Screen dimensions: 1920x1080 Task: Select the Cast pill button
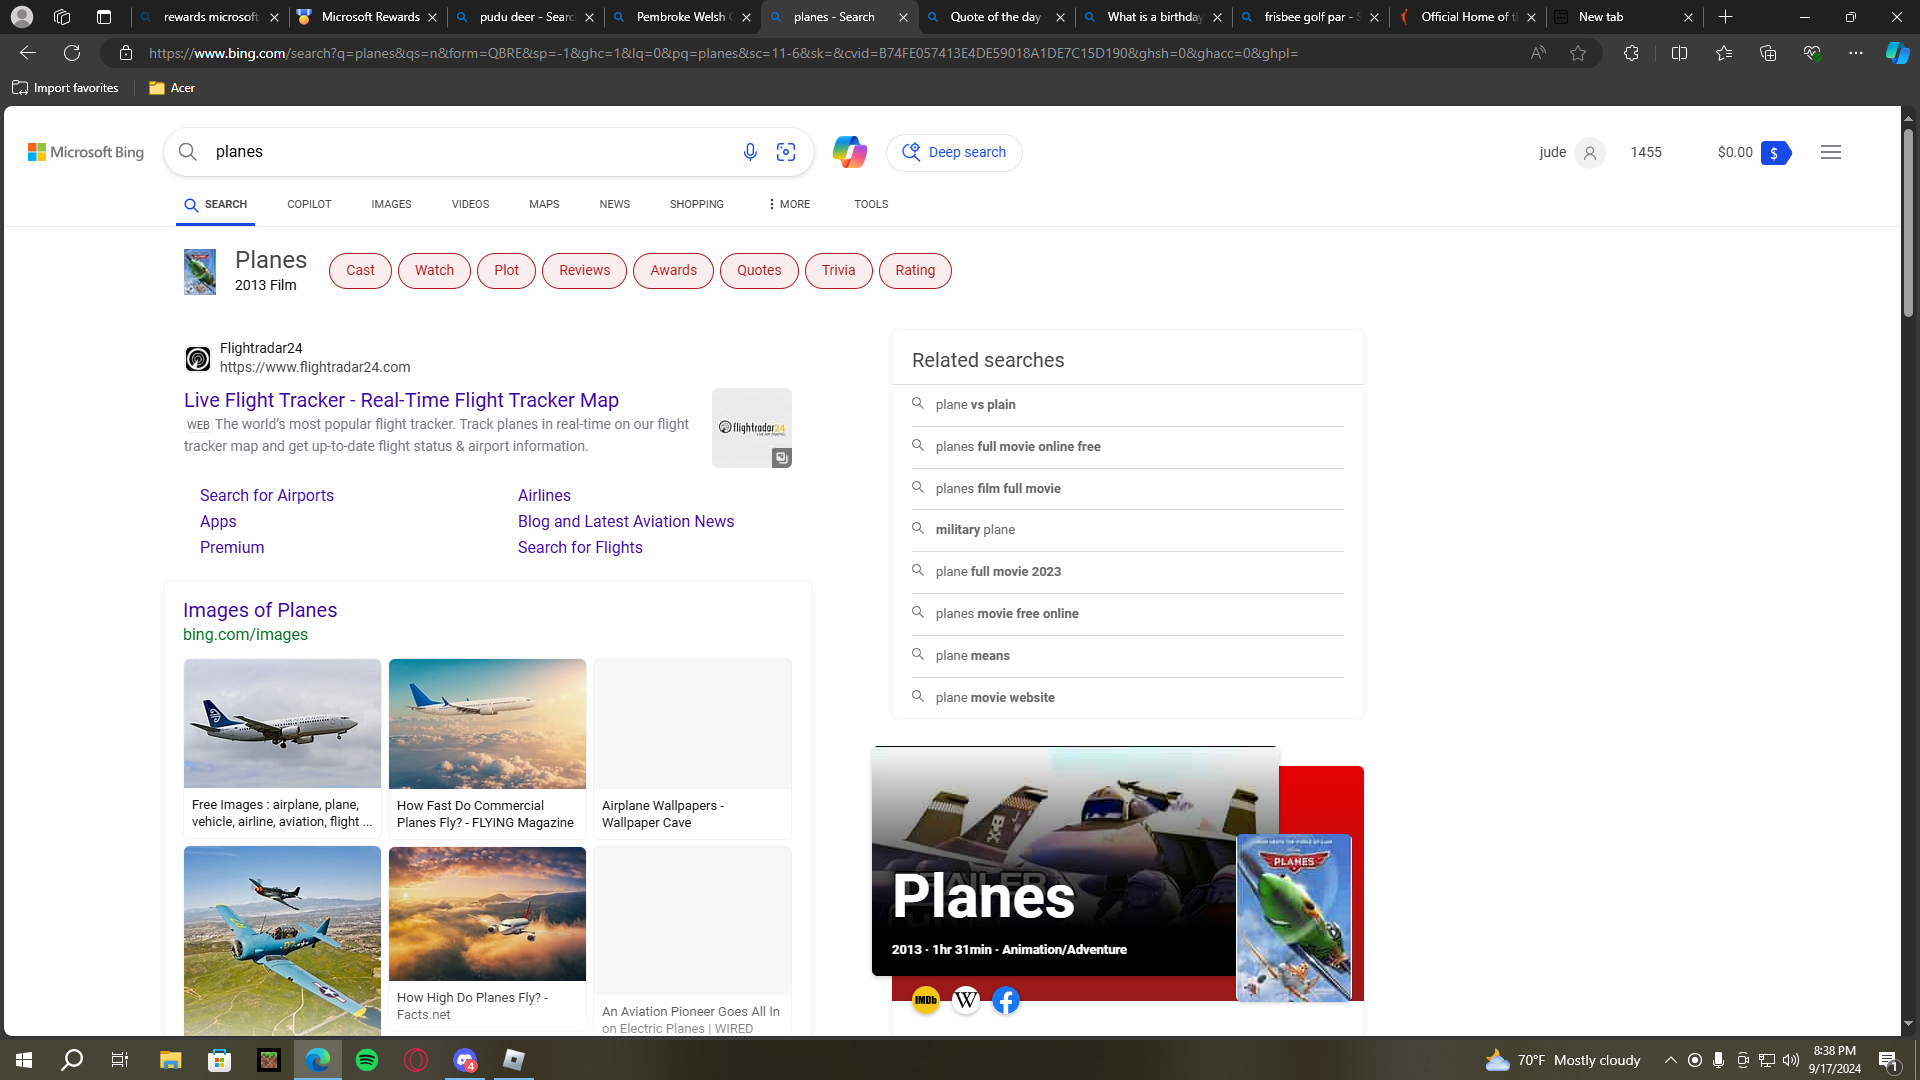360,270
